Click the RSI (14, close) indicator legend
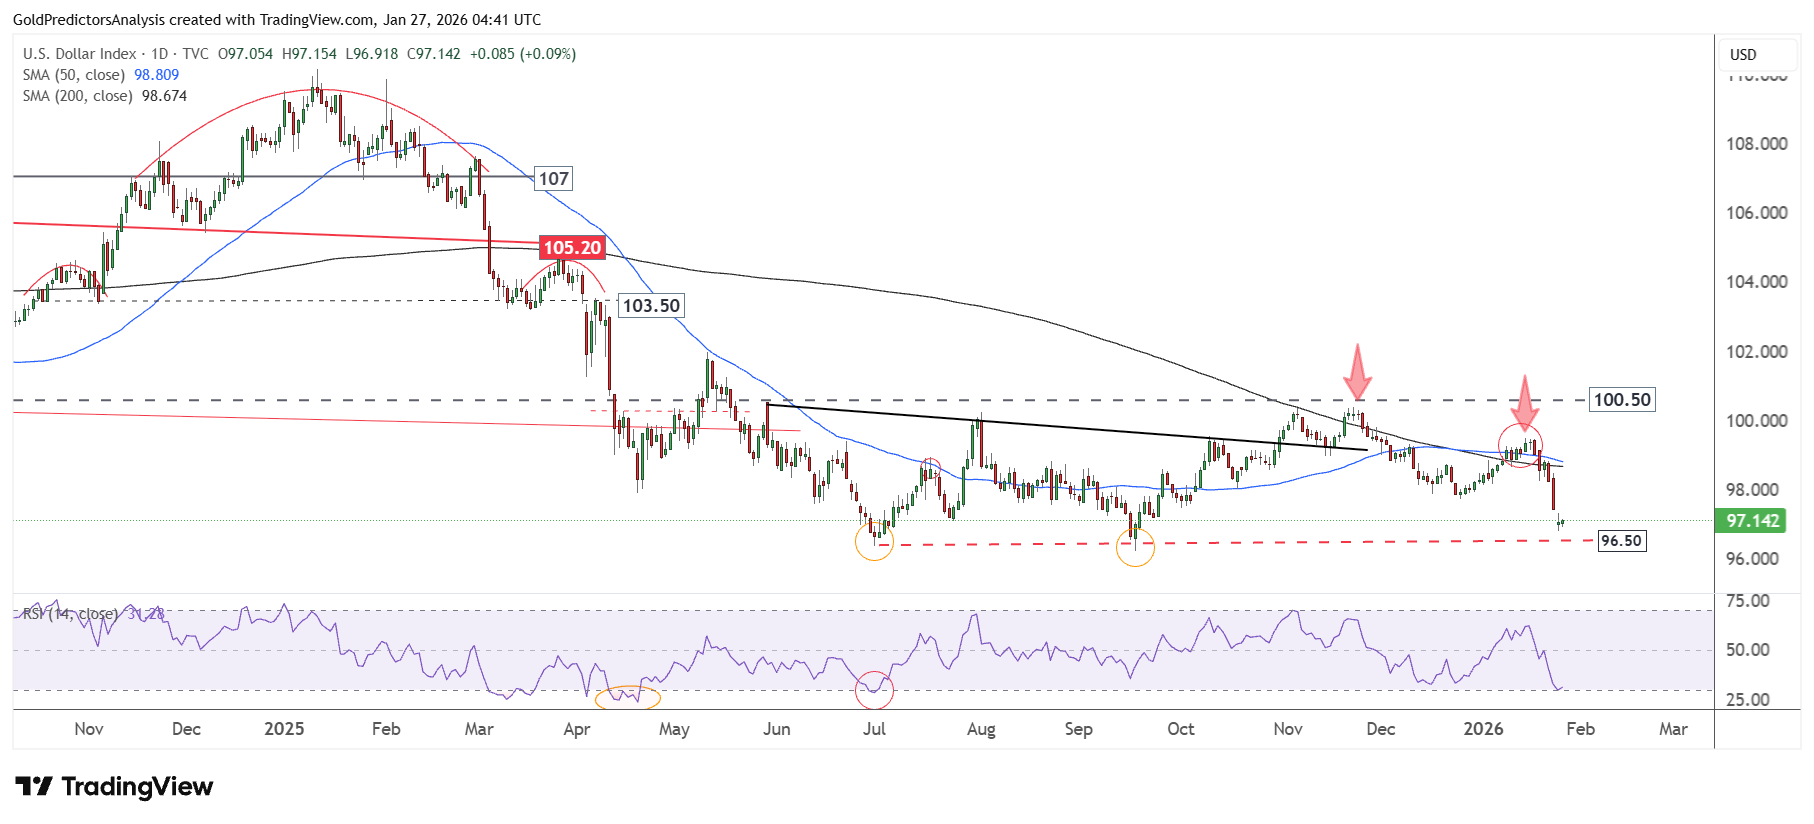 click(70, 613)
